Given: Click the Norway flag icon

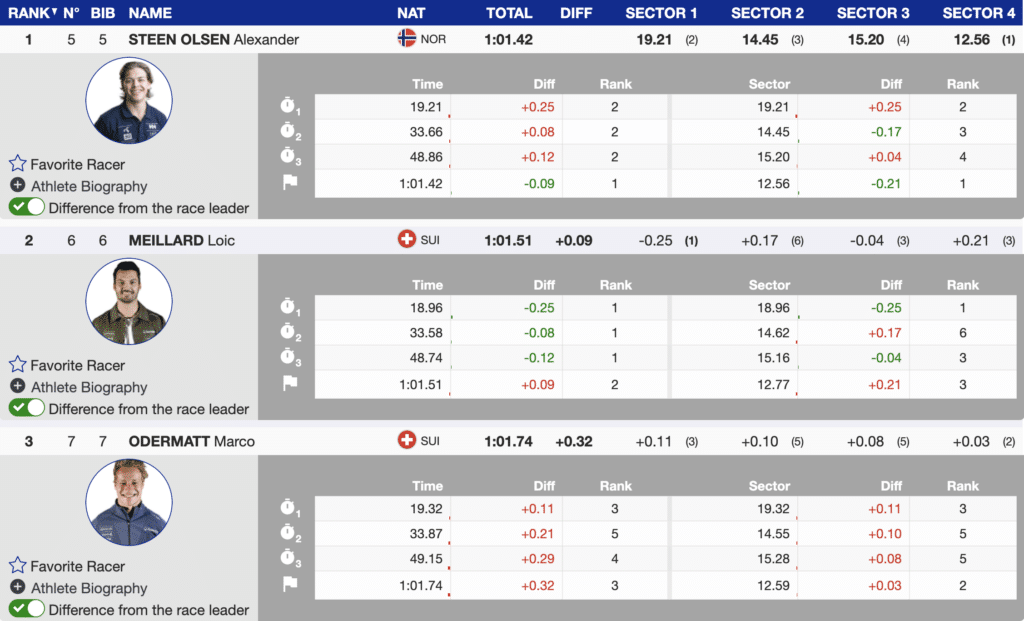Looking at the screenshot, I should (x=407, y=39).
